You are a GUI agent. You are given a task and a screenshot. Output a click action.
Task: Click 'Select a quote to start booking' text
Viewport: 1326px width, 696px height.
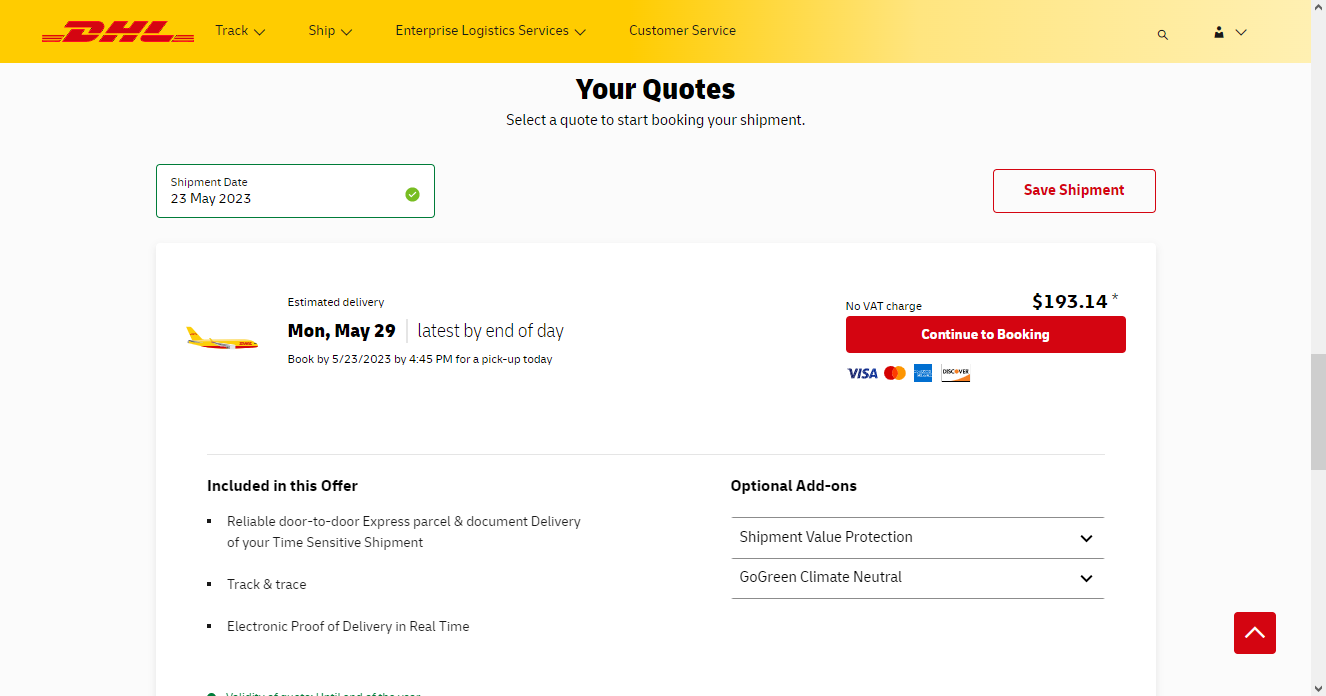[655, 120]
